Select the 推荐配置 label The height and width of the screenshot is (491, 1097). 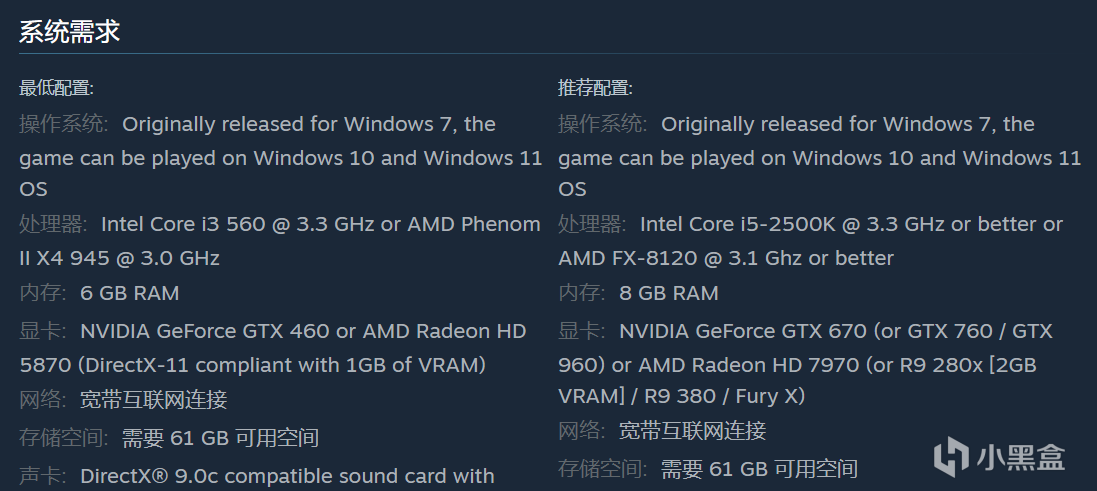click(x=595, y=88)
